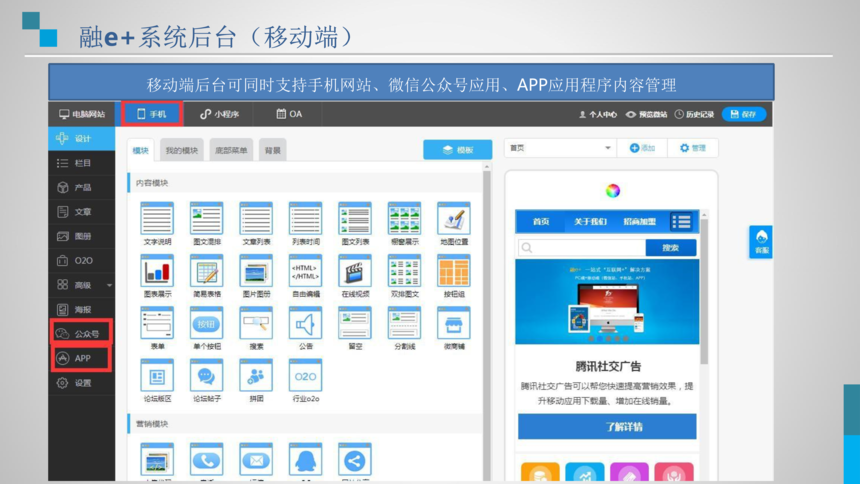Expand the 高级 sidebar menu arrow
The image size is (860, 484).
(109, 285)
